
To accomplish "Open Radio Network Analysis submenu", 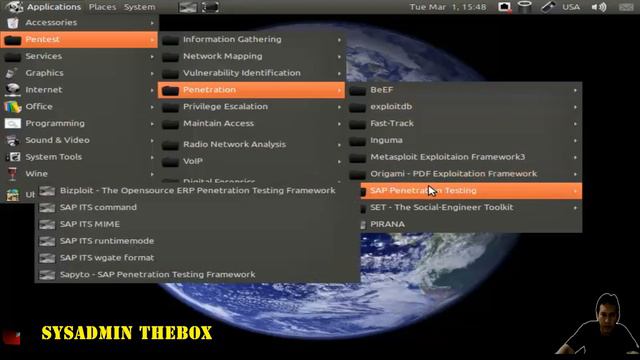I will pyautogui.click(x=251, y=144).
